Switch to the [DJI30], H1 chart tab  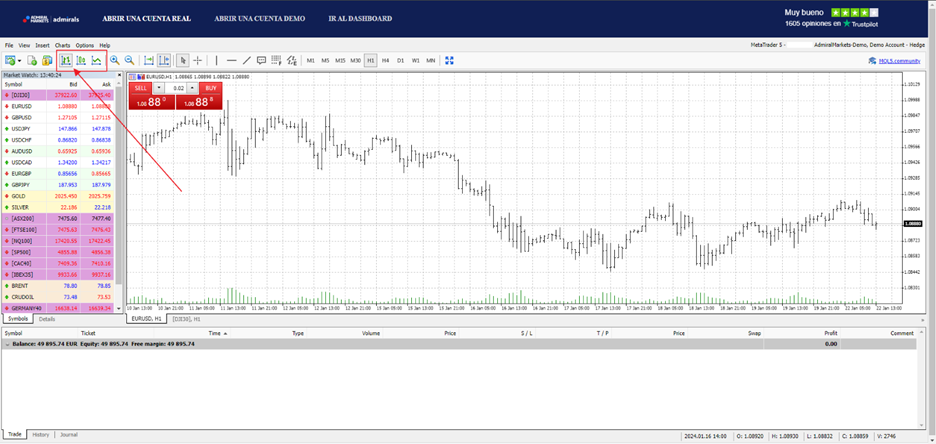click(x=187, y=319)
